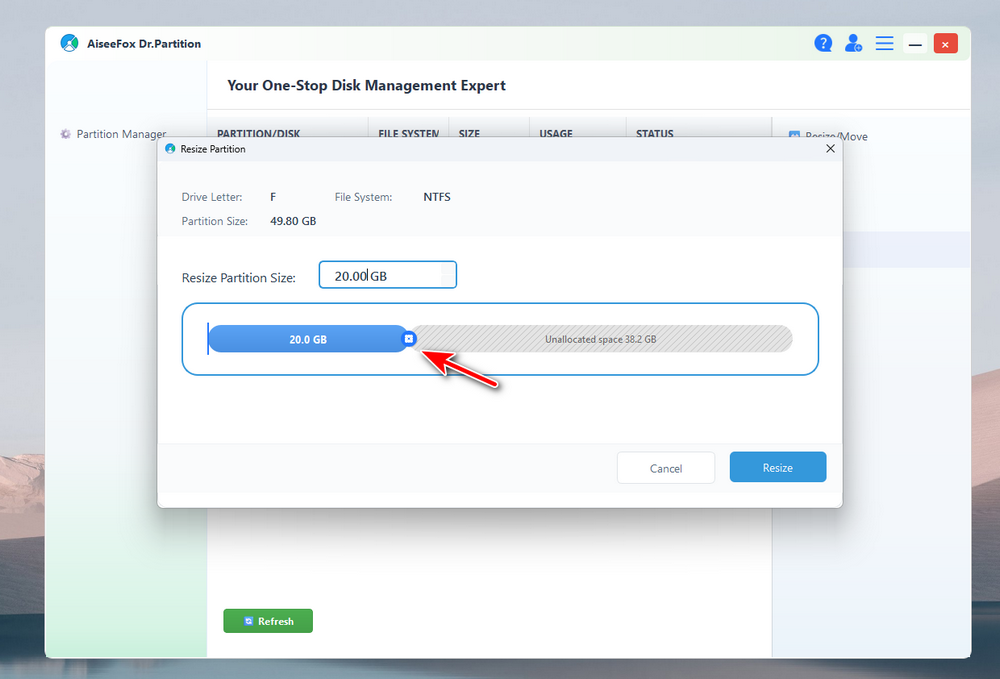Click the green Refresh button
Screen dimensions: 1000x679
click(x=267, y=621)
